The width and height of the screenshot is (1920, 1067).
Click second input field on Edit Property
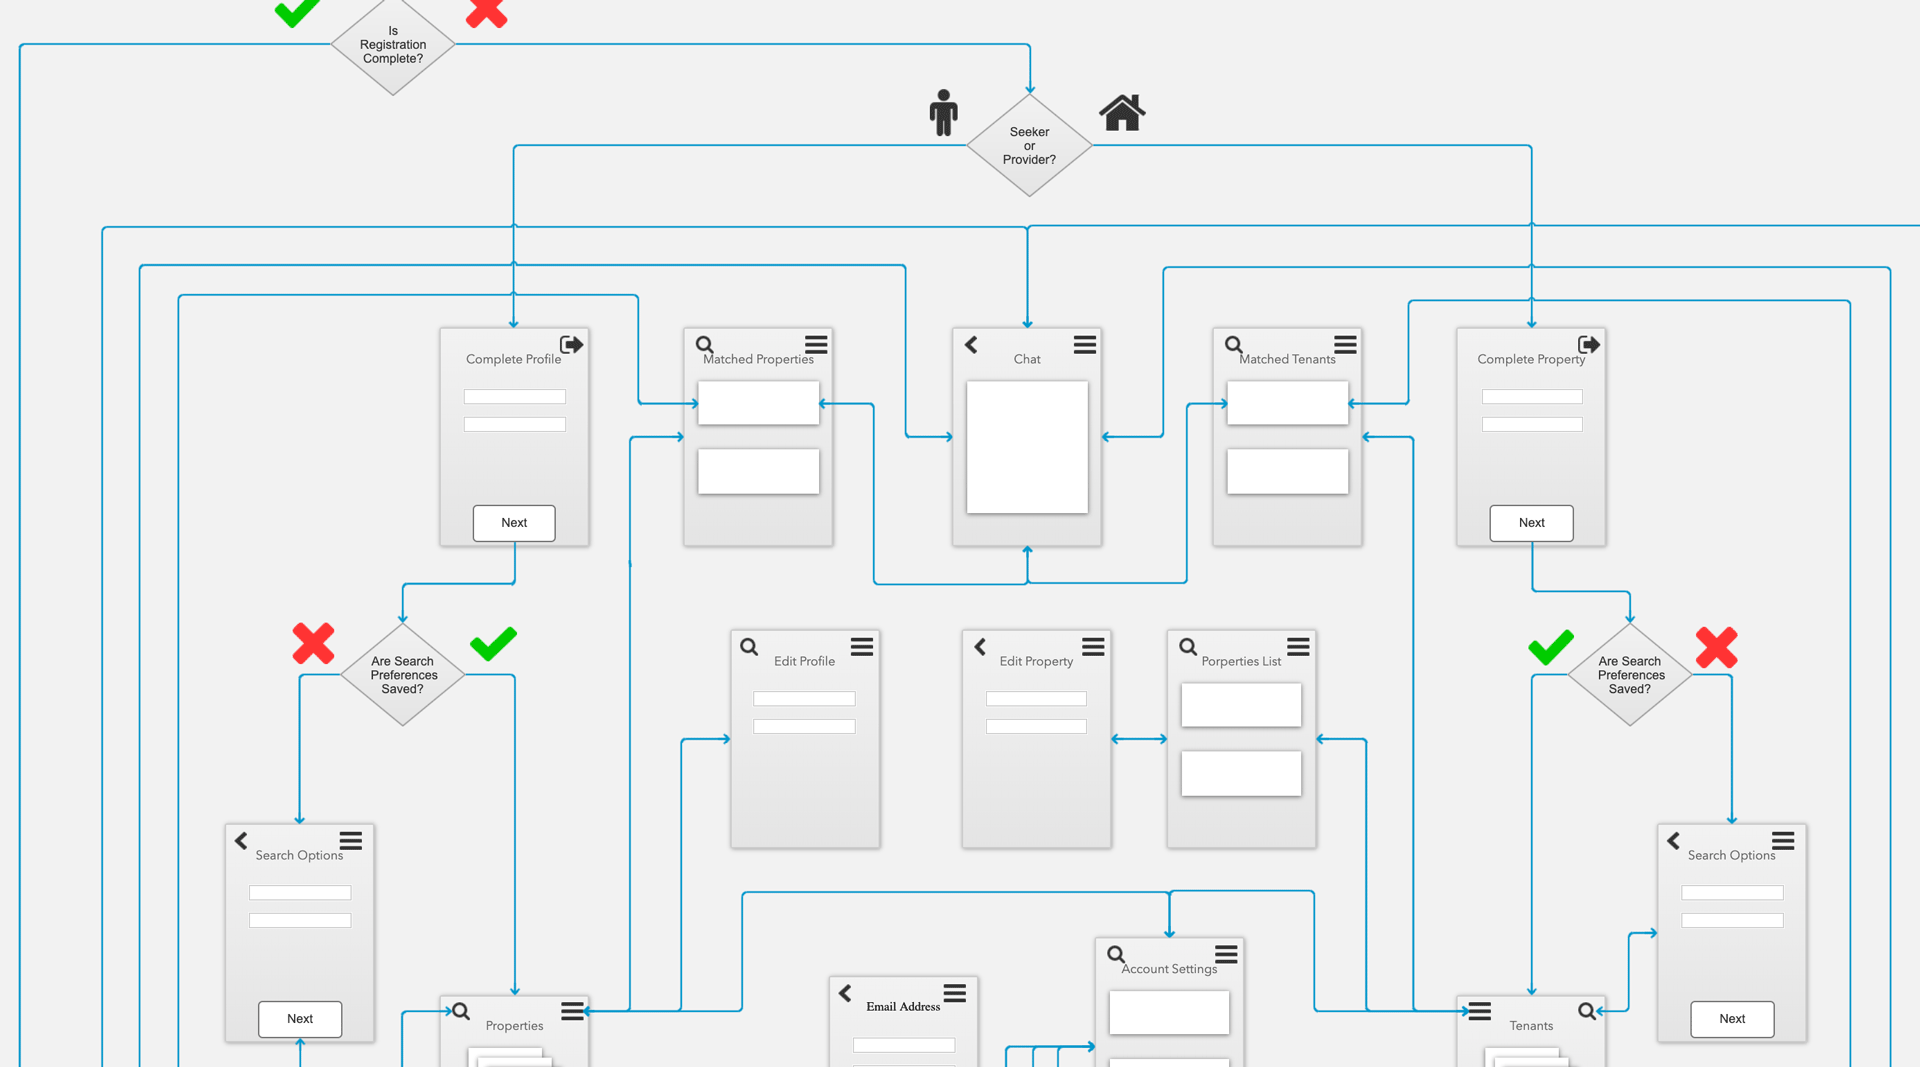click(1037, 727)
